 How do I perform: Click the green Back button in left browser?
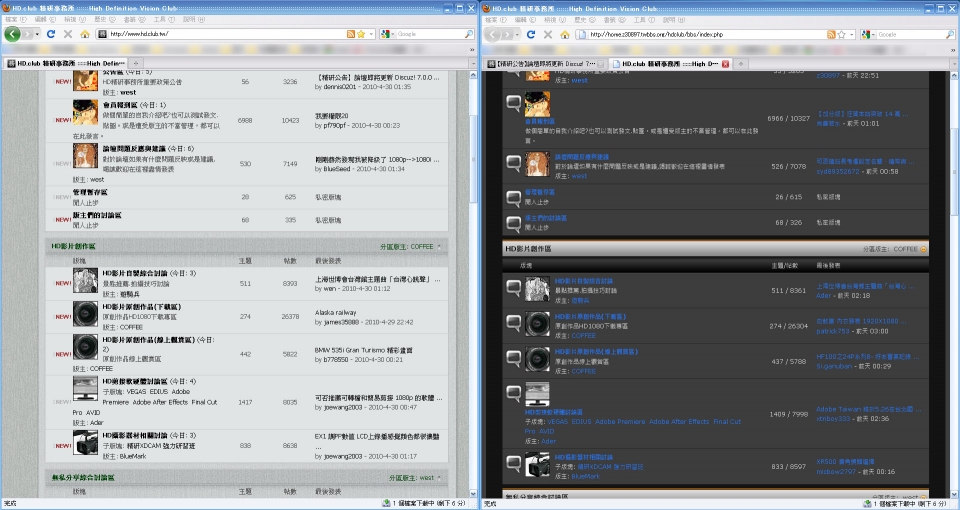12,34
